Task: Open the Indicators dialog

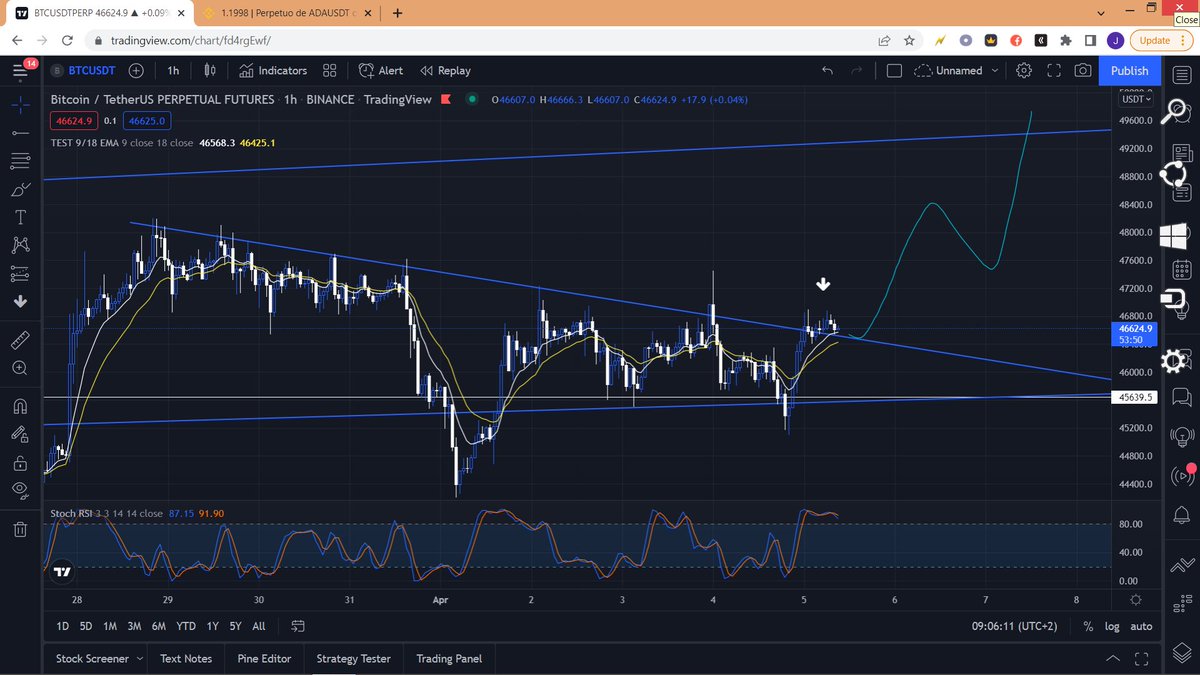Action: point(273,70)
